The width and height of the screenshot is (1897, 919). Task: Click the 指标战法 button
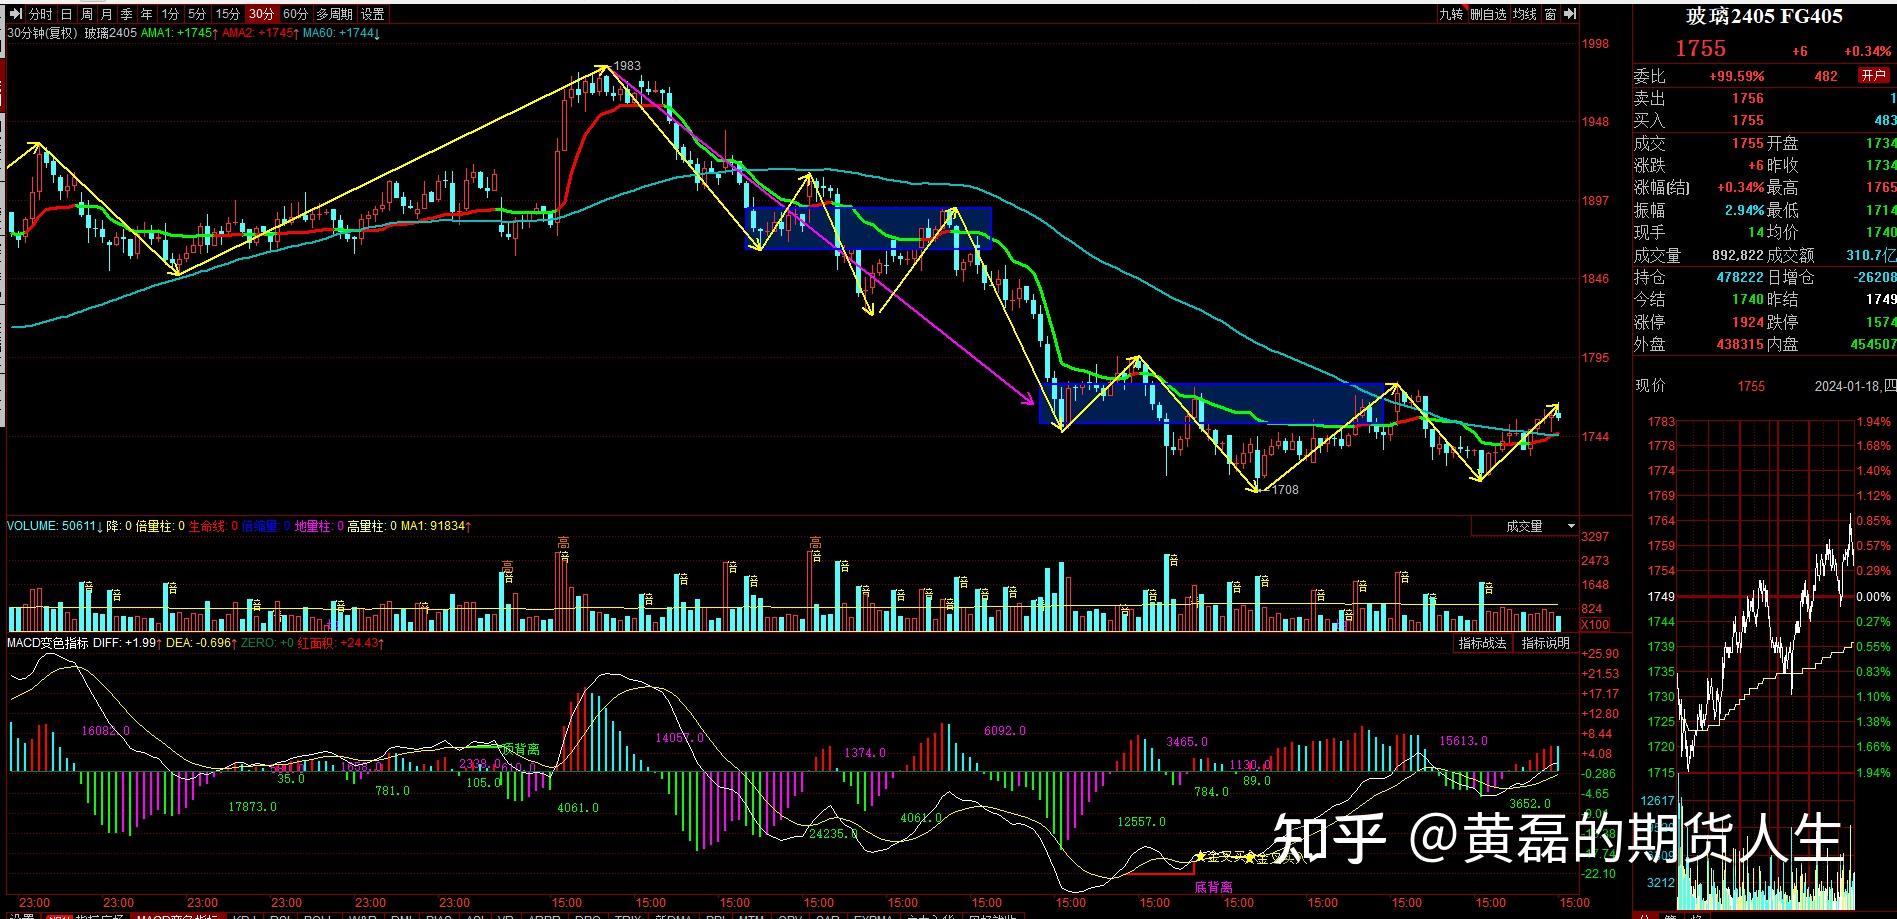[x=1482, y=643]
